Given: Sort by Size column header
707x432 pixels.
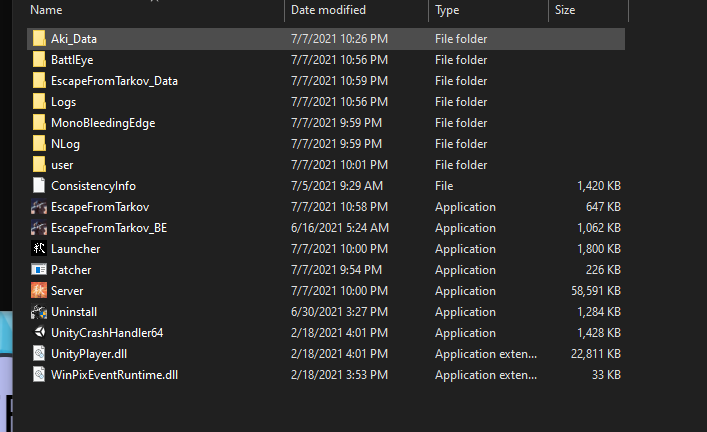Looking at the screenshot, I should click(565, 10).
